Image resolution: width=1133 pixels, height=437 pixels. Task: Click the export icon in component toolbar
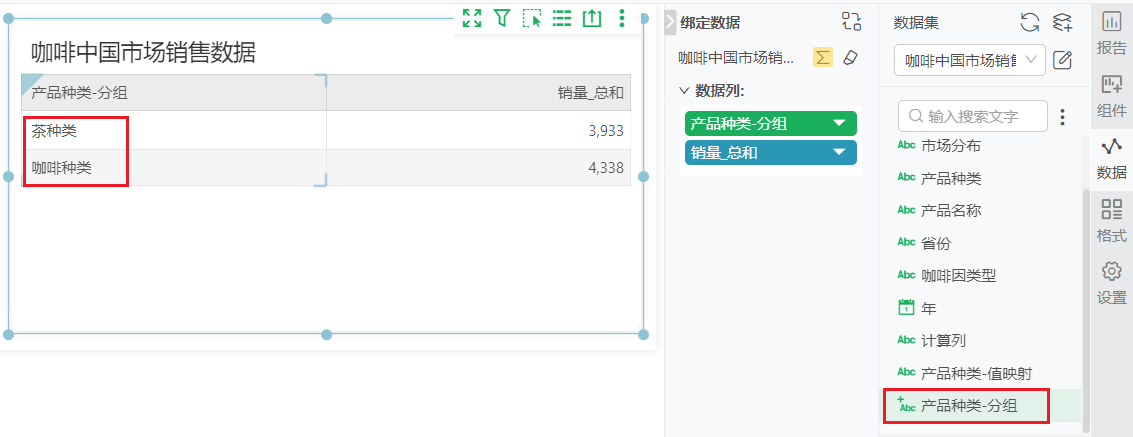(592, 18)
